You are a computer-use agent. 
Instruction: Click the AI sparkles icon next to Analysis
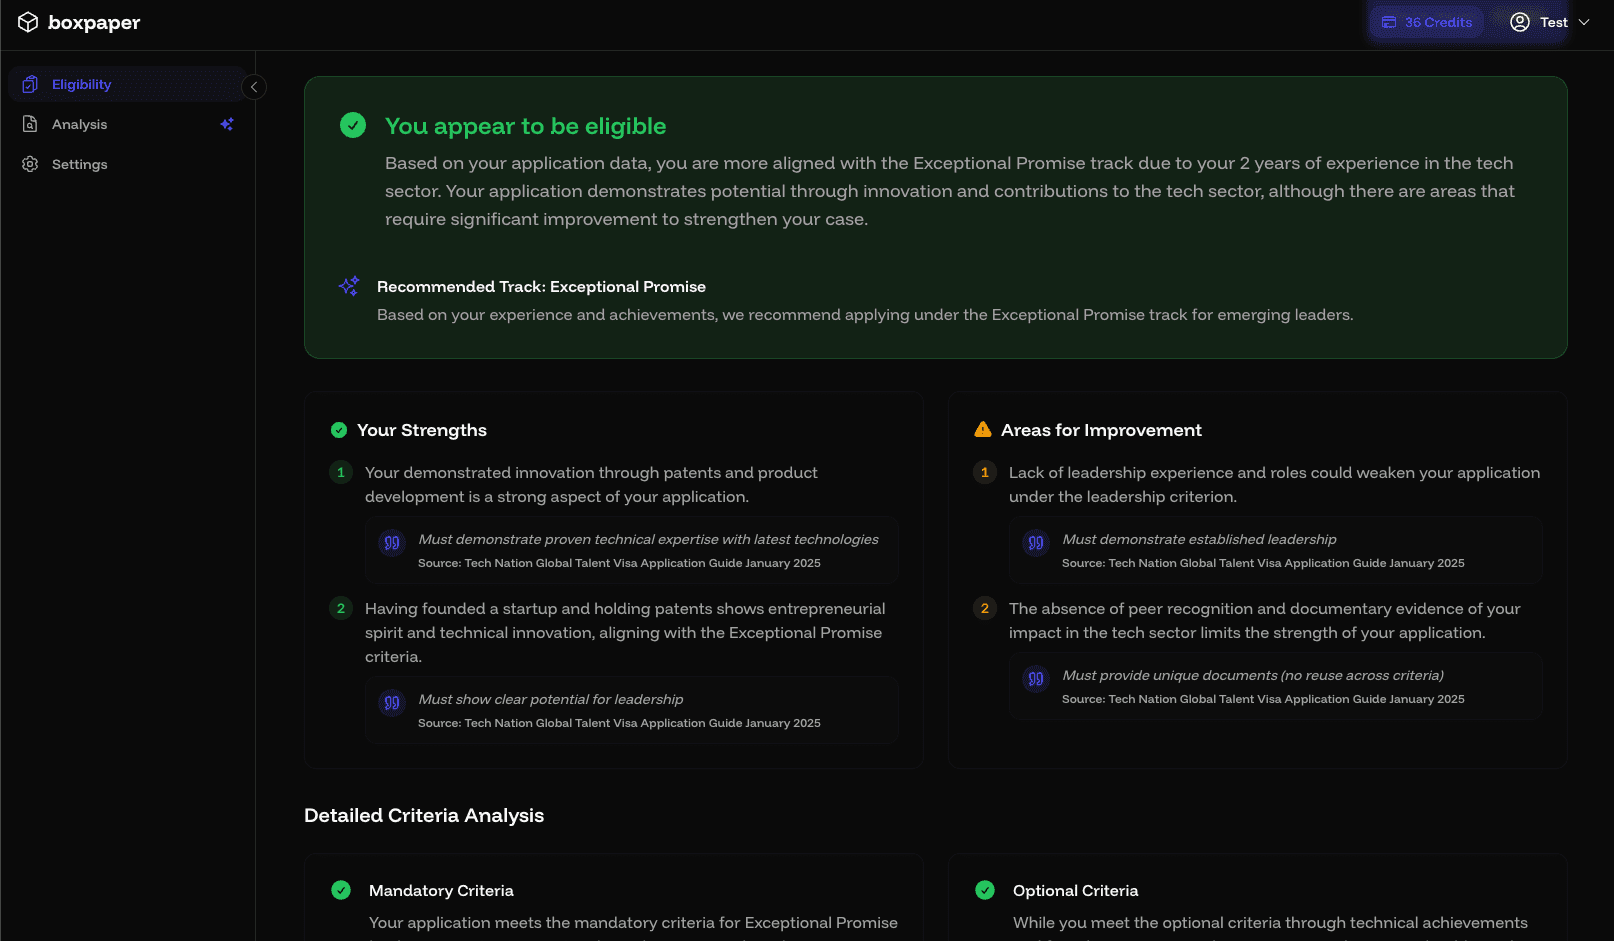pyautogui.click(x=227, y=124)
